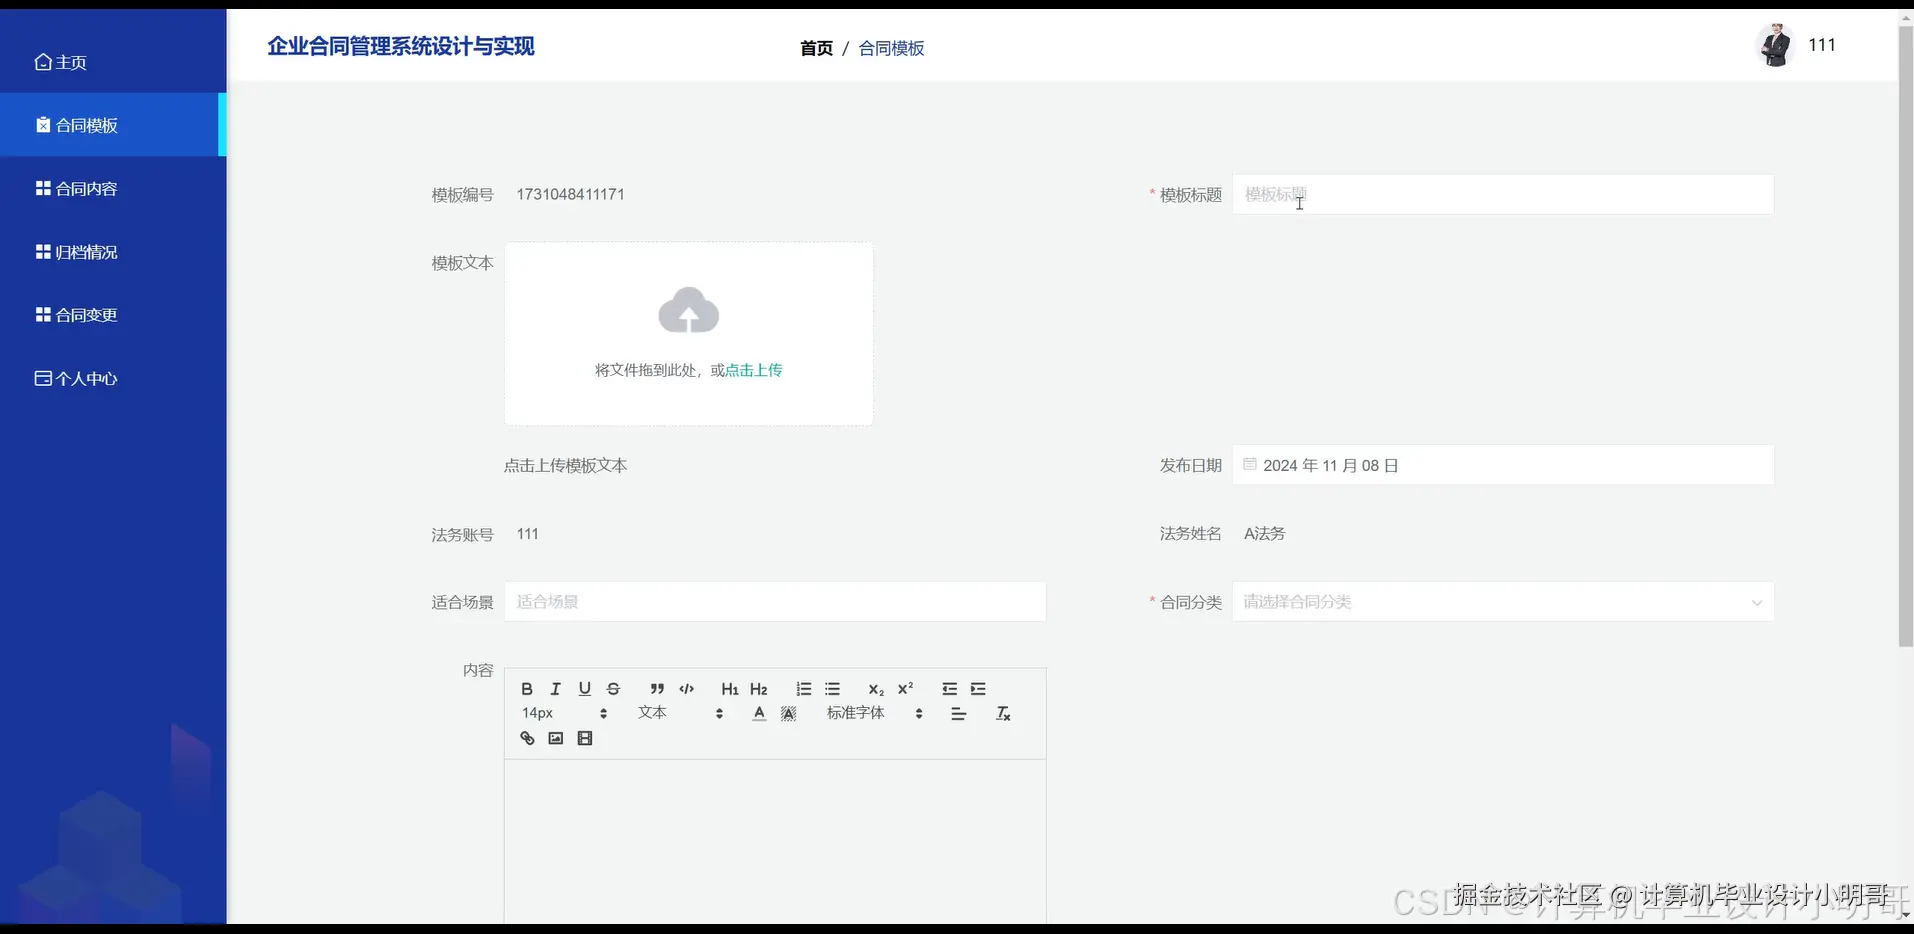Open the font color picker
The height and width of the screenshot is (934, 1914).
(759, 713)
